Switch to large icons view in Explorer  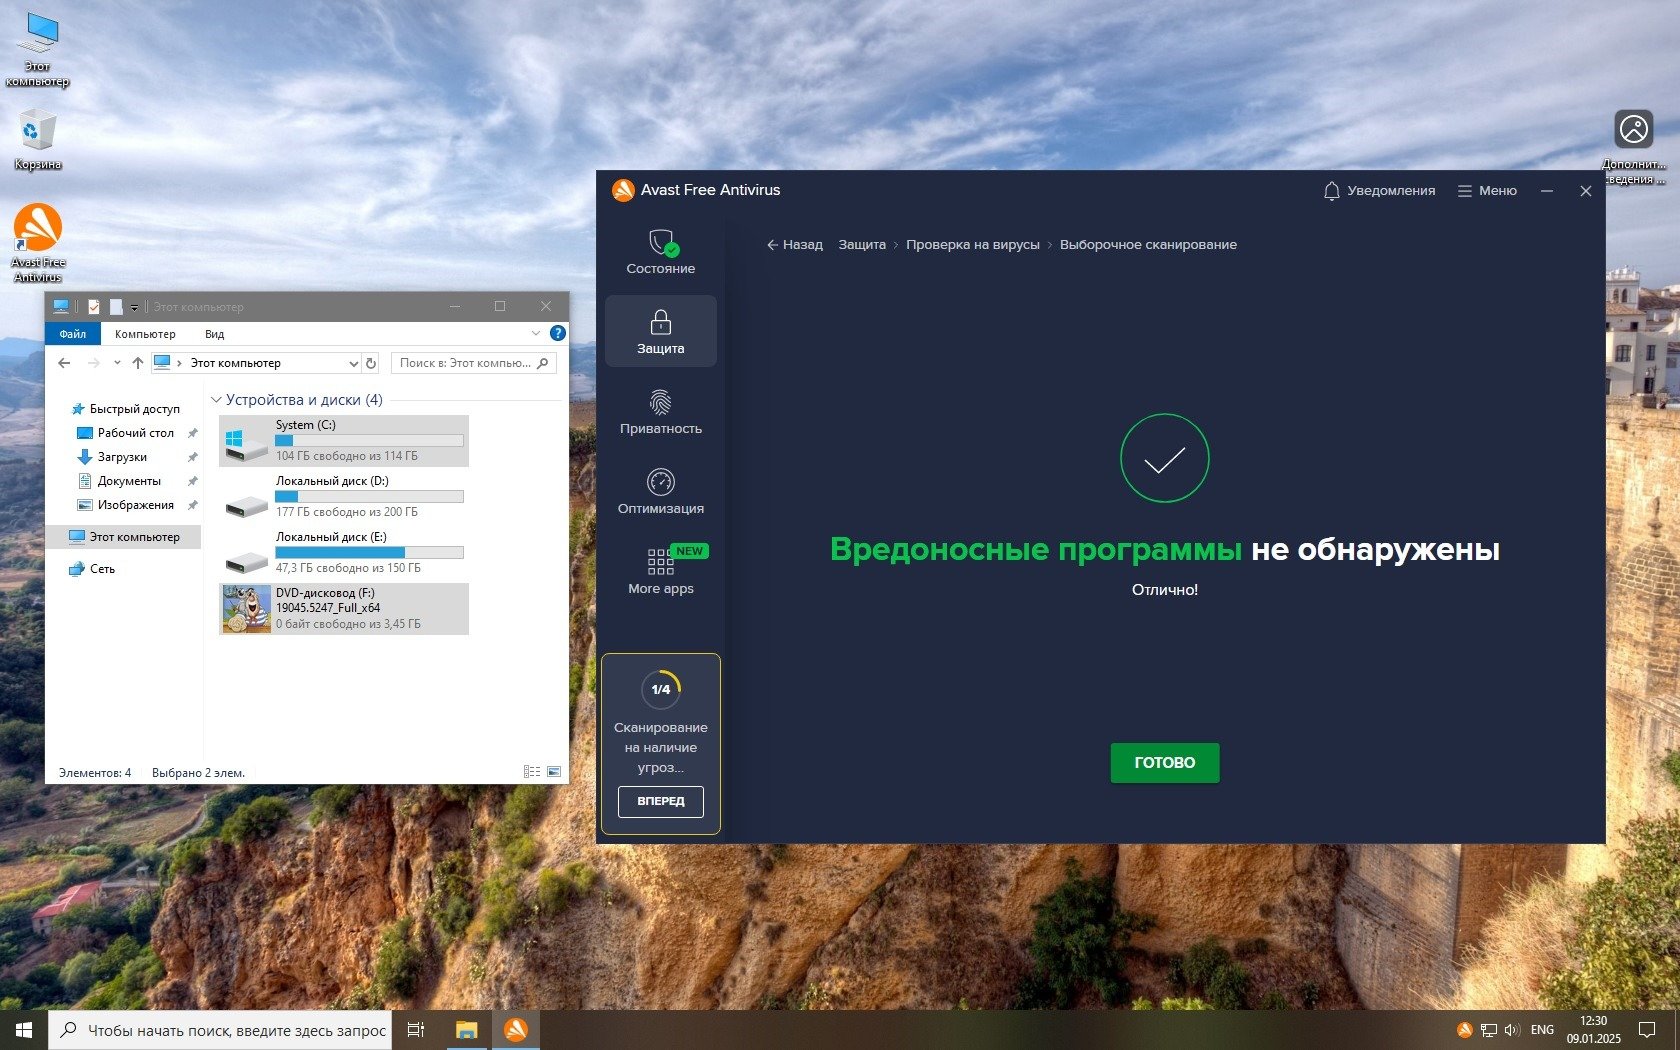click(x=554, y=772)
